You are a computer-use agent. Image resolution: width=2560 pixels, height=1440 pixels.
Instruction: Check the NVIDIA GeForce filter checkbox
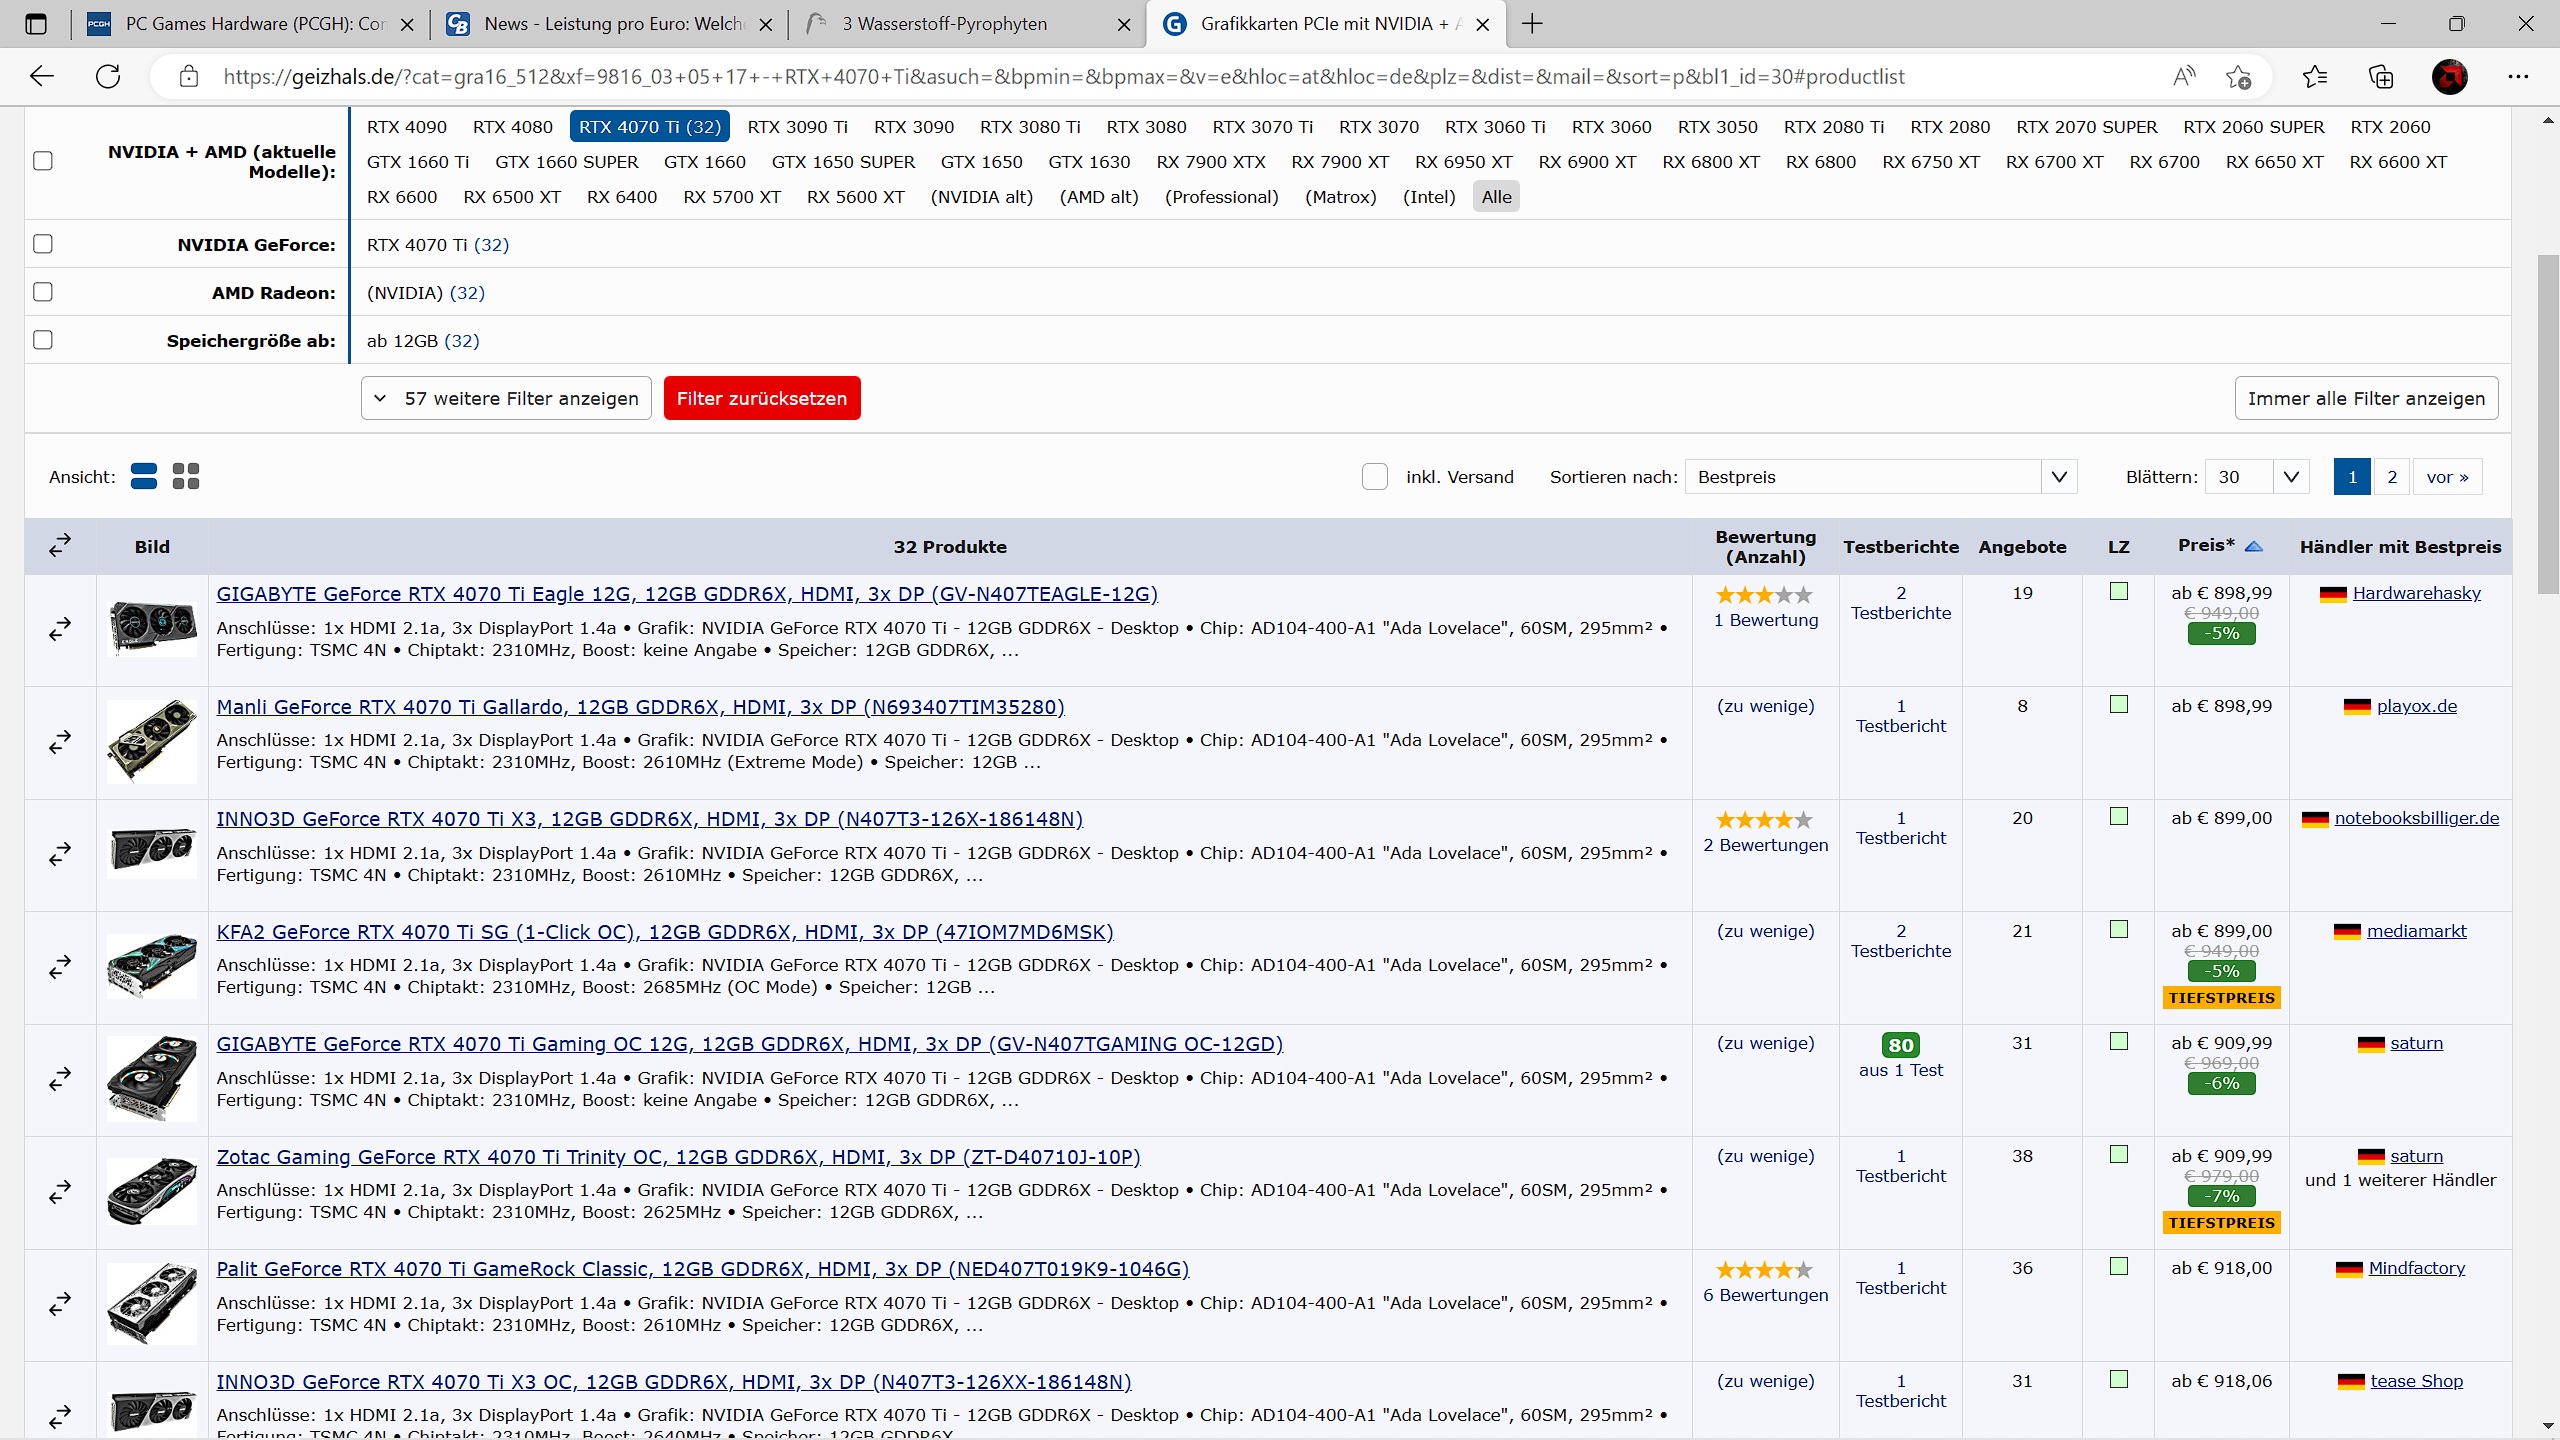43,244
